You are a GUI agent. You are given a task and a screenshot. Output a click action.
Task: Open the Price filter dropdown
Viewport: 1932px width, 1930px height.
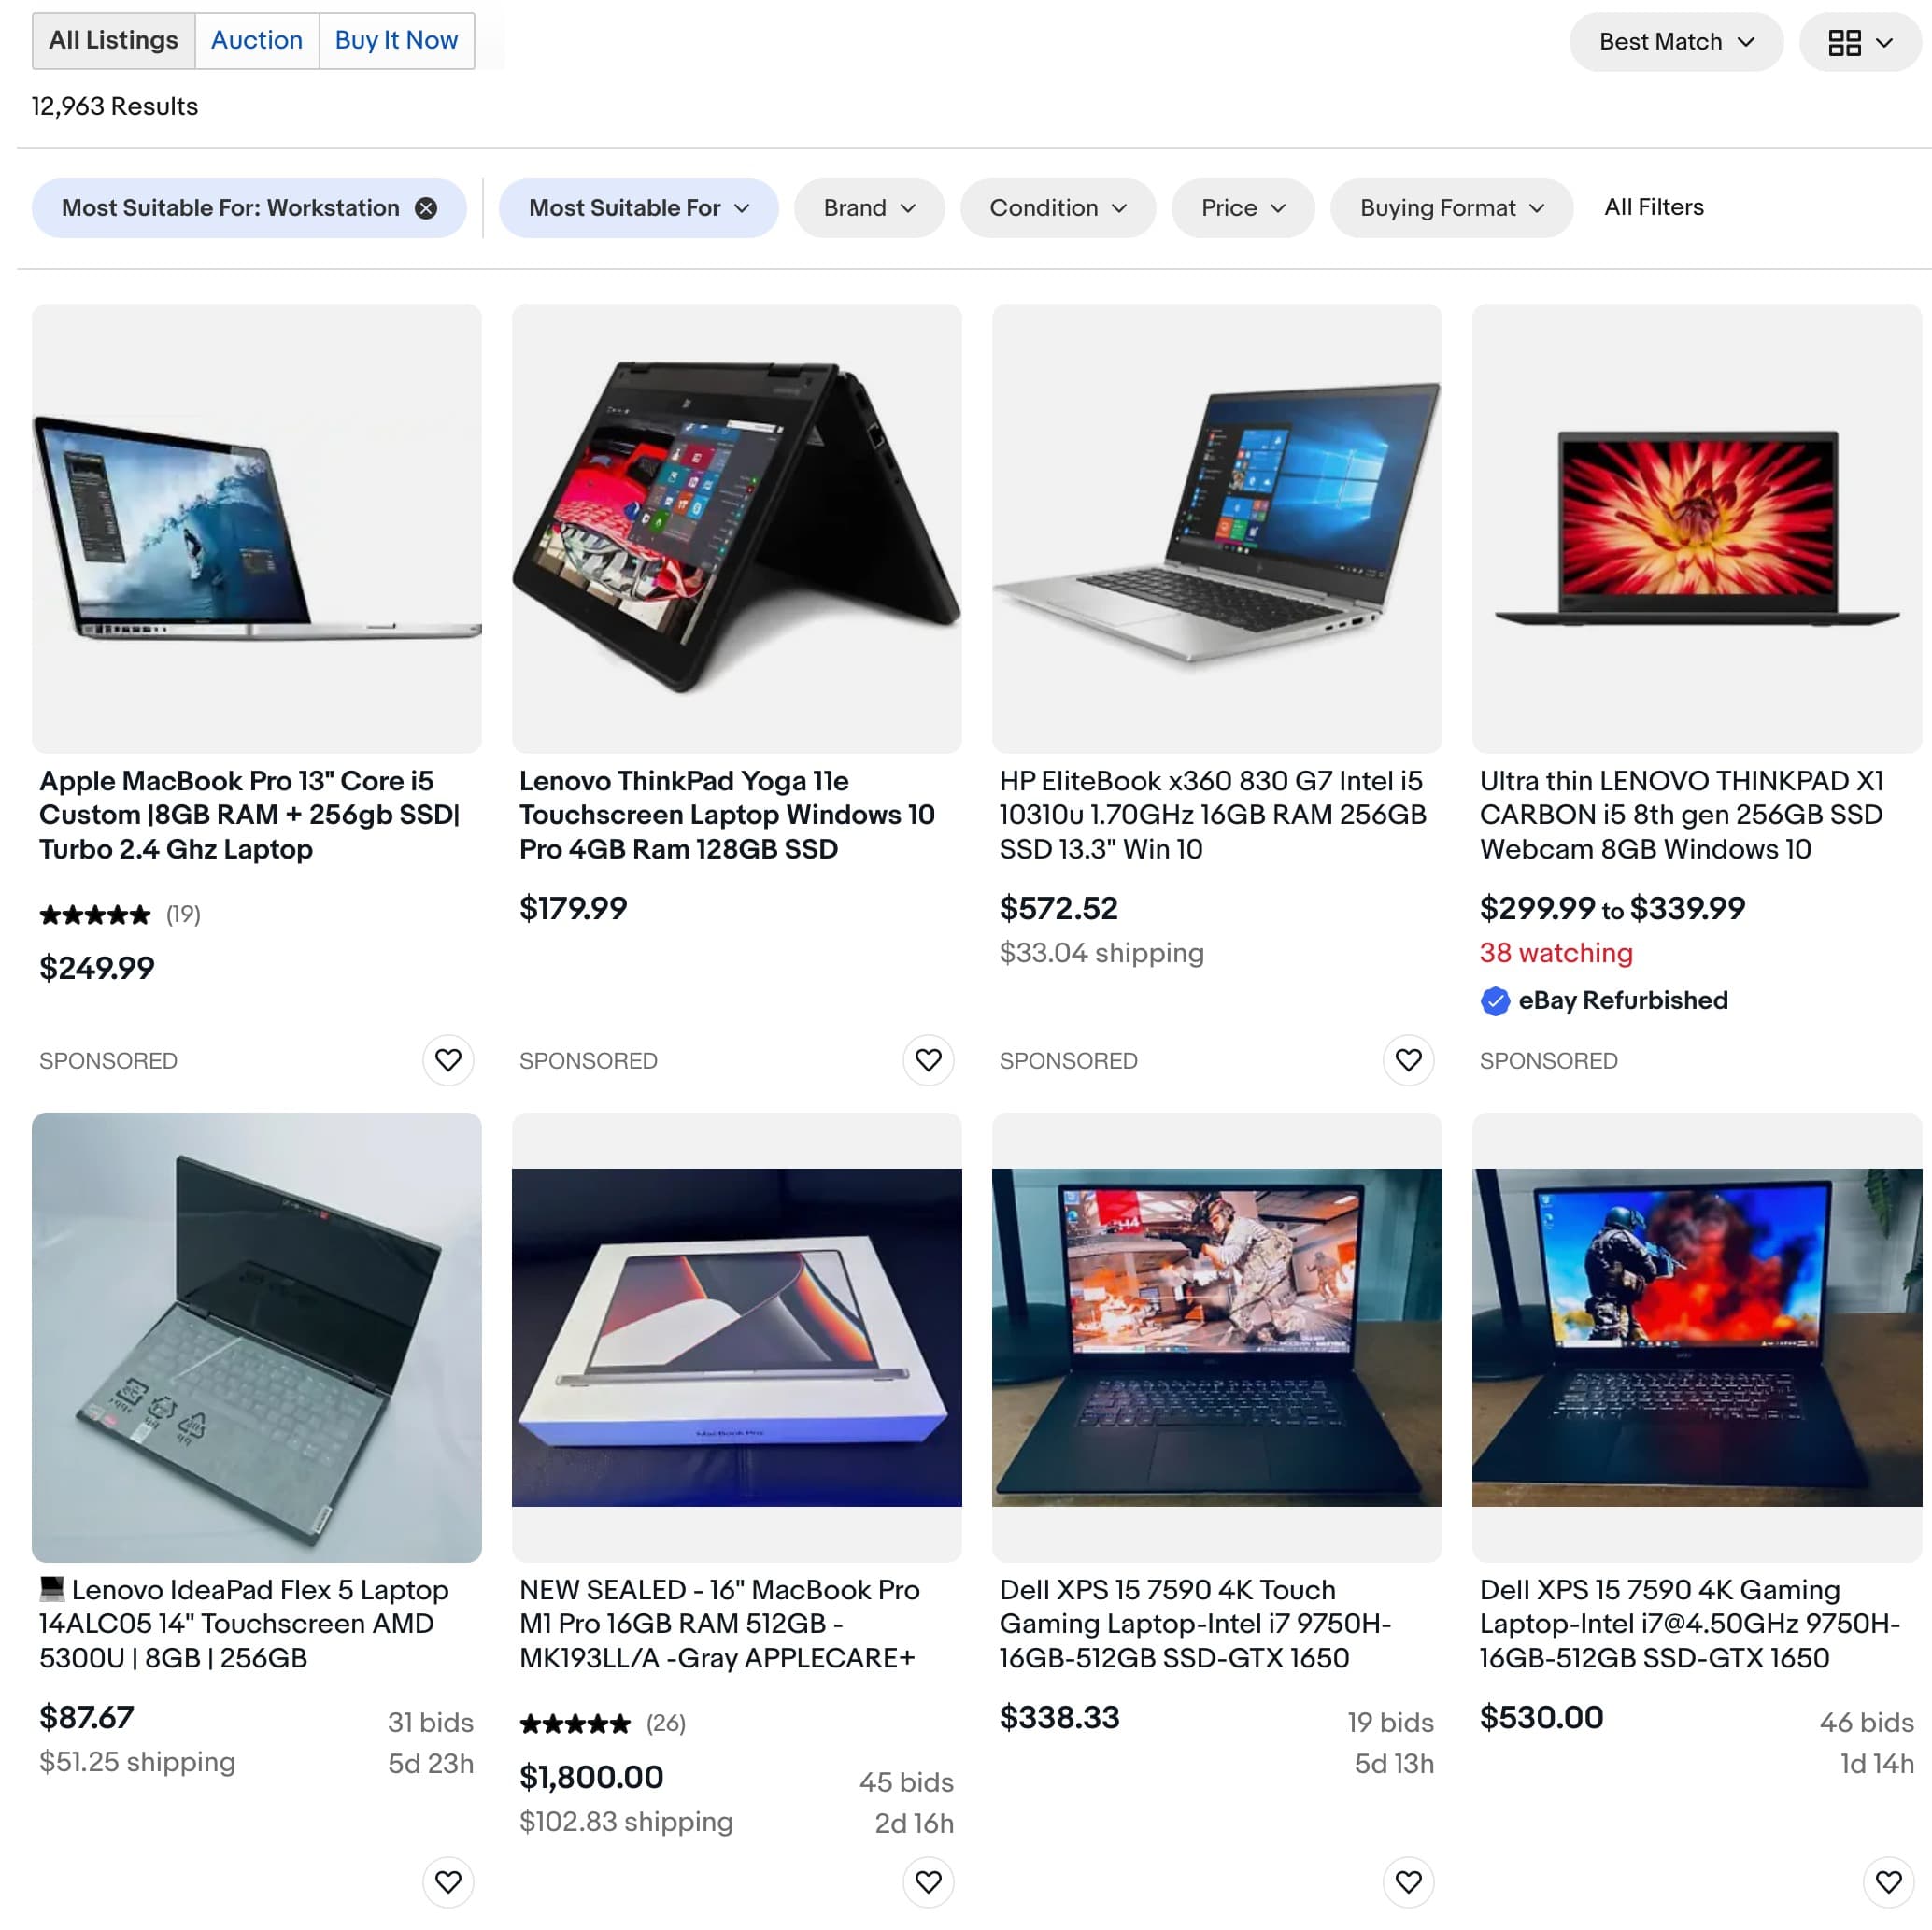coord(1243,208)
